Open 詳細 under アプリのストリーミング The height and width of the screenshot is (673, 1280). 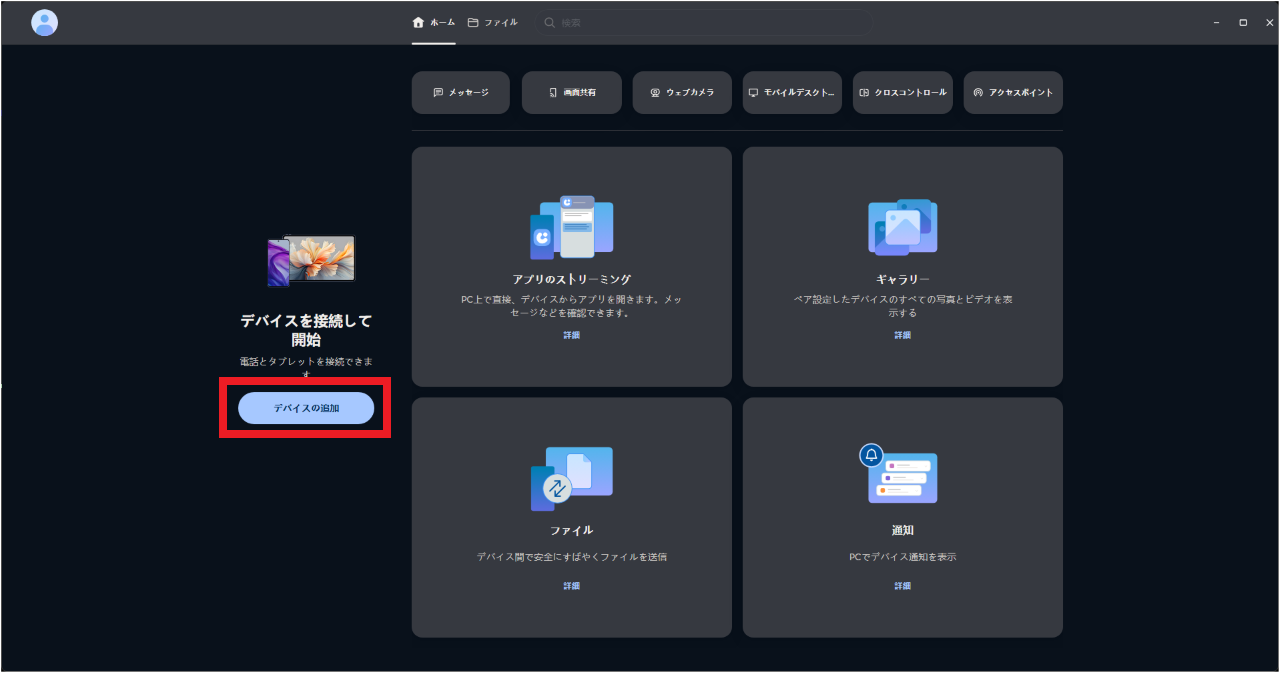point(571,335)
